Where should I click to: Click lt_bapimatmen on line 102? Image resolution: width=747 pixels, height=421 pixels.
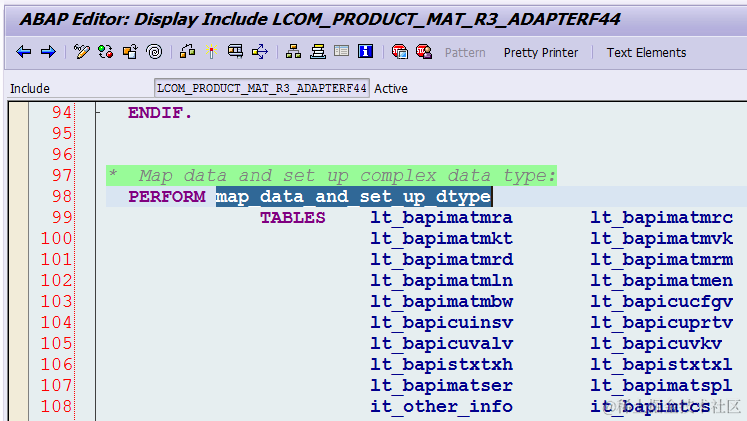click(x=662, y=281)
